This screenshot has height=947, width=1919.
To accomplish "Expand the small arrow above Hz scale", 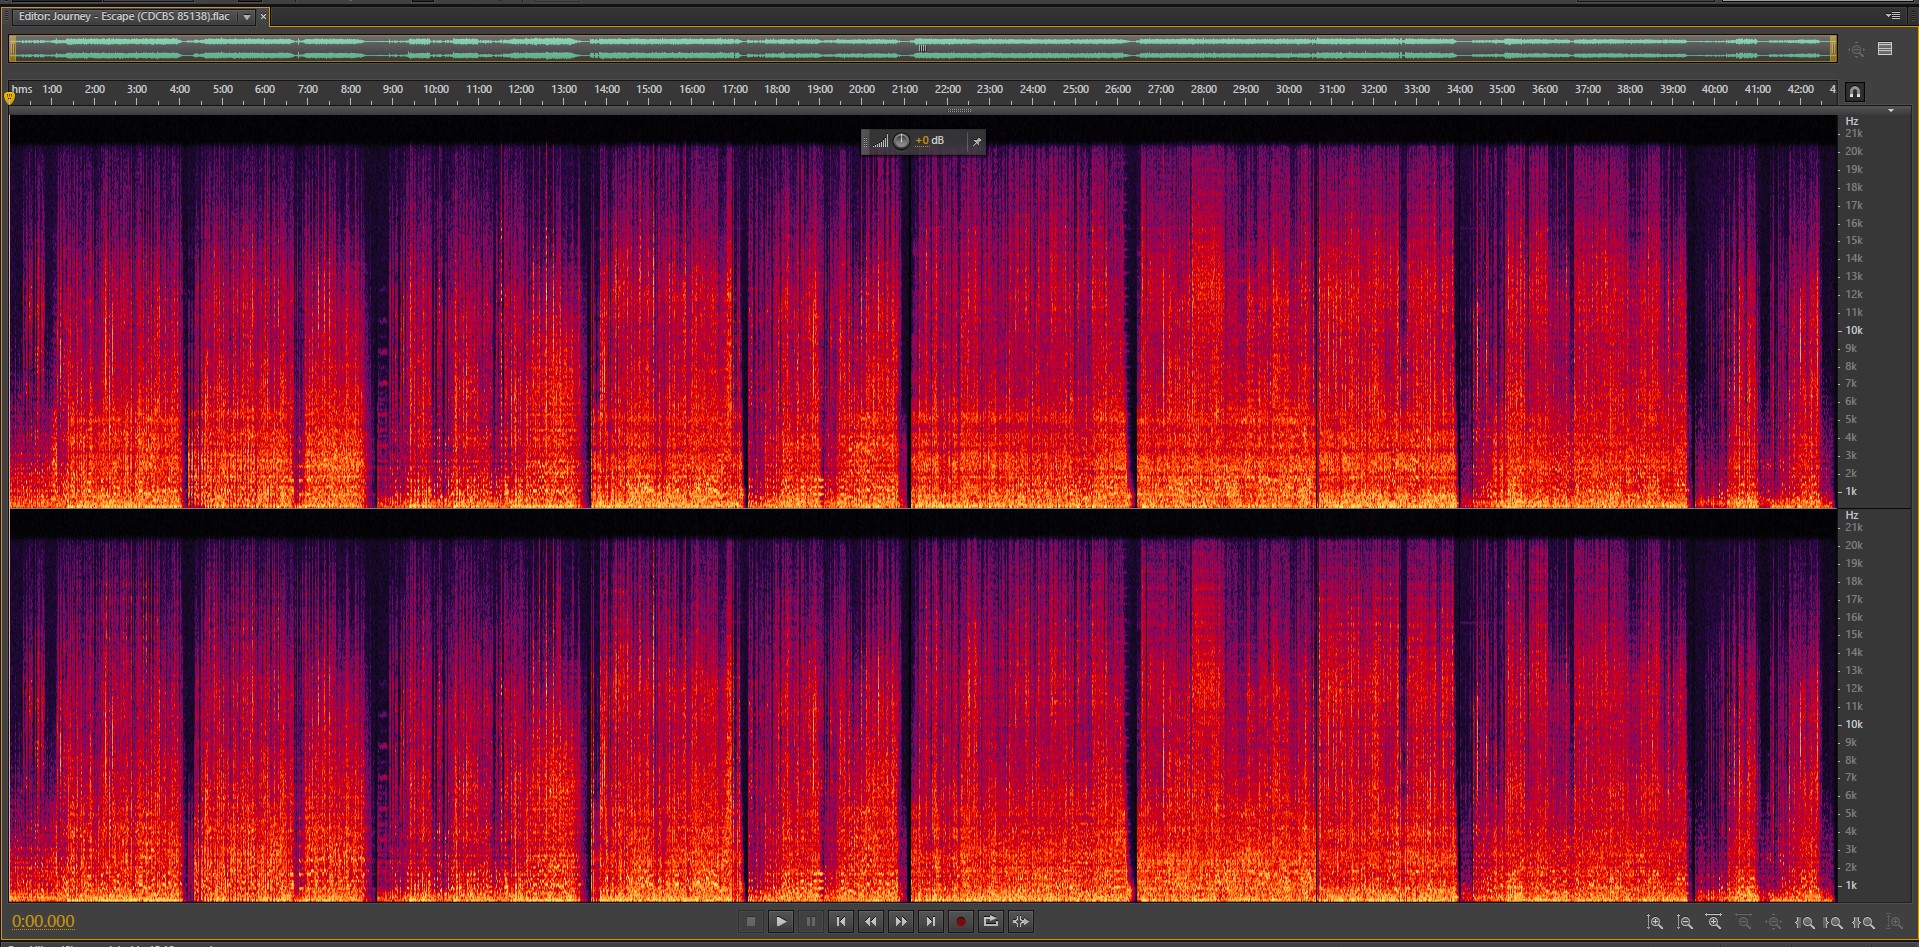I will point(1890,111).
